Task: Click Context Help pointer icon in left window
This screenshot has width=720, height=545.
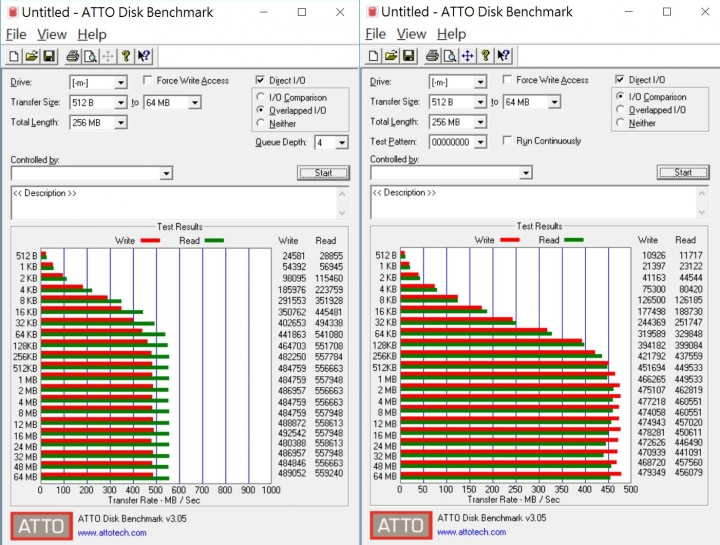Action: [x=144, y=56]
